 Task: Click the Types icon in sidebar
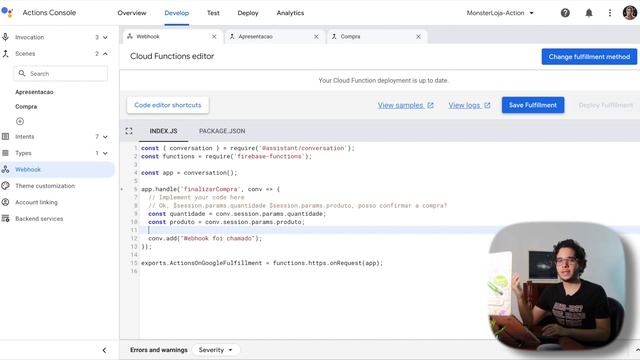5,153
